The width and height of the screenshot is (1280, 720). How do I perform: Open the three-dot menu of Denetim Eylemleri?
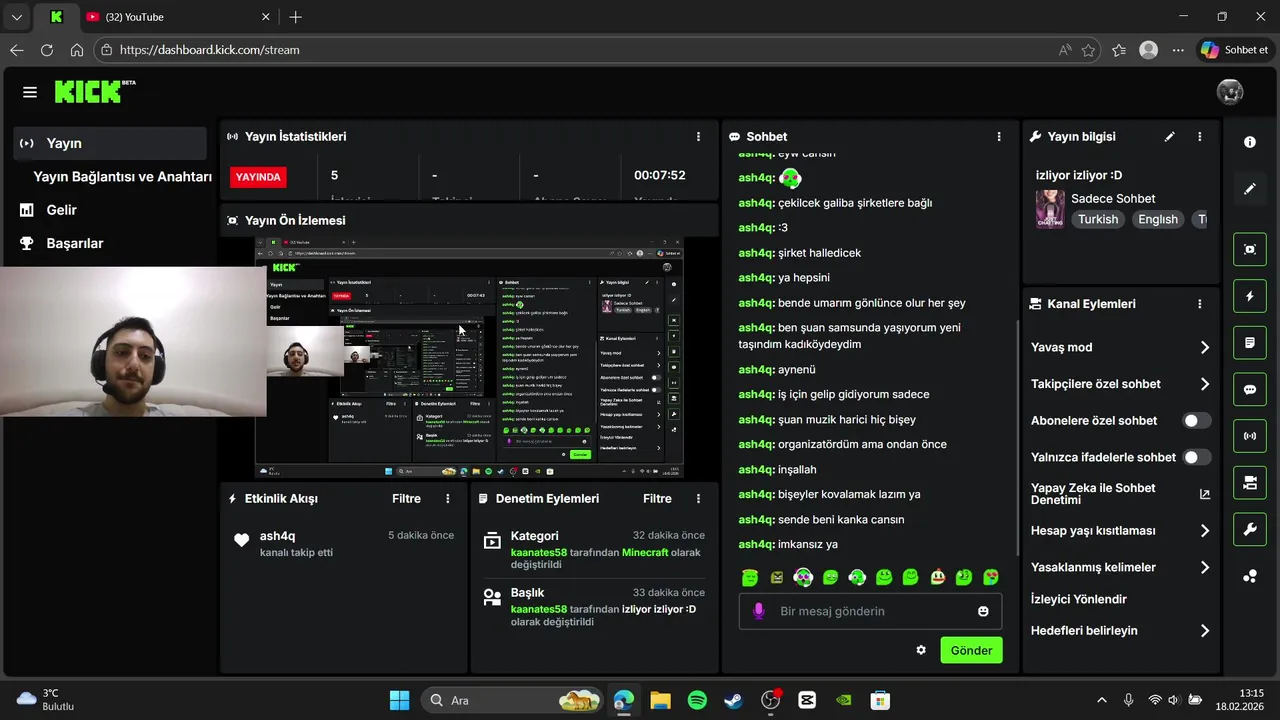coord(699,498)
